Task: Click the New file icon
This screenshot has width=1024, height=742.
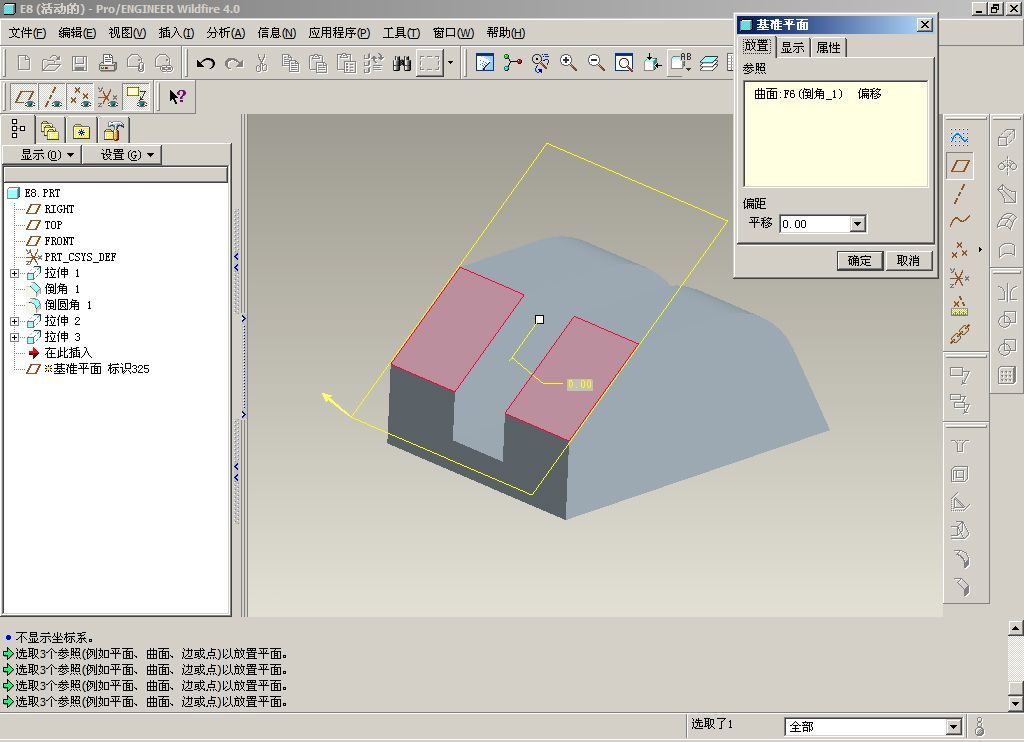Action: (24, 63)
